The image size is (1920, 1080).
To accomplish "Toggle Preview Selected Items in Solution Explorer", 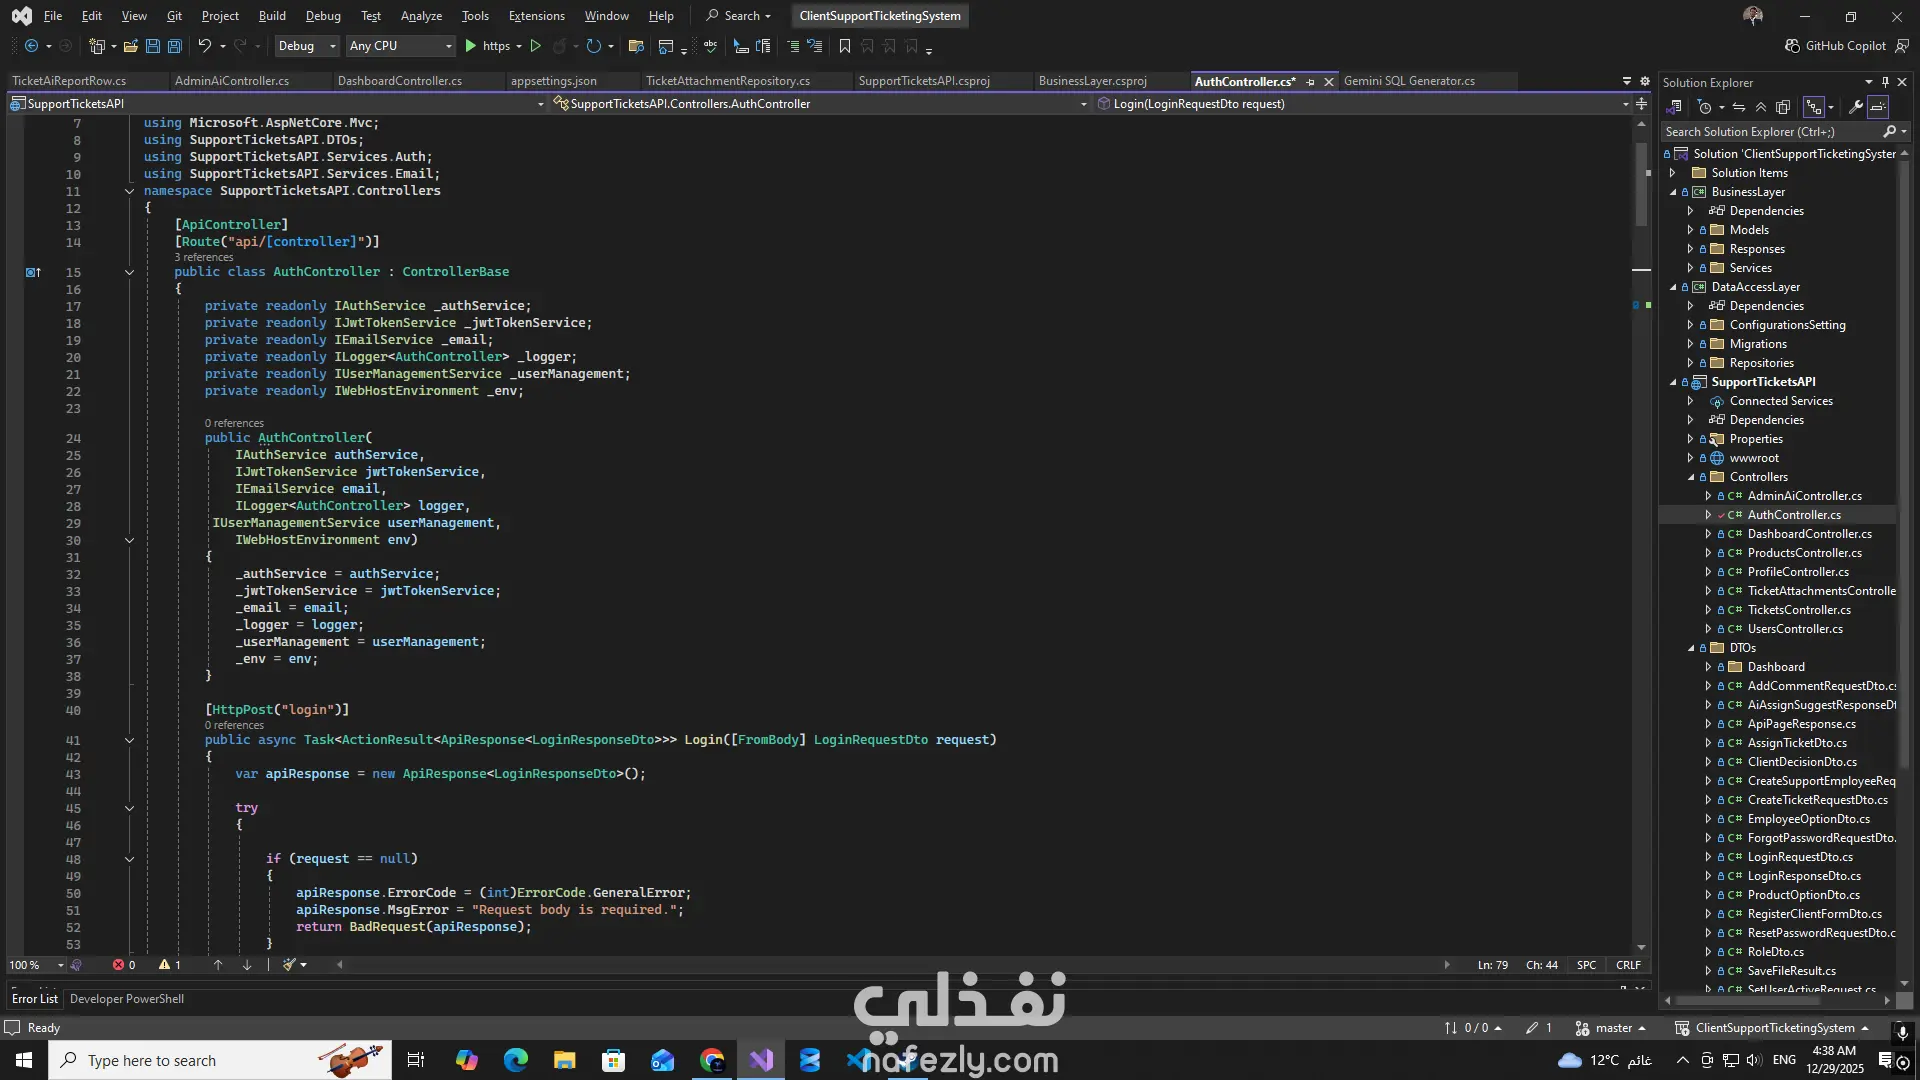I will pos(1879,107).
